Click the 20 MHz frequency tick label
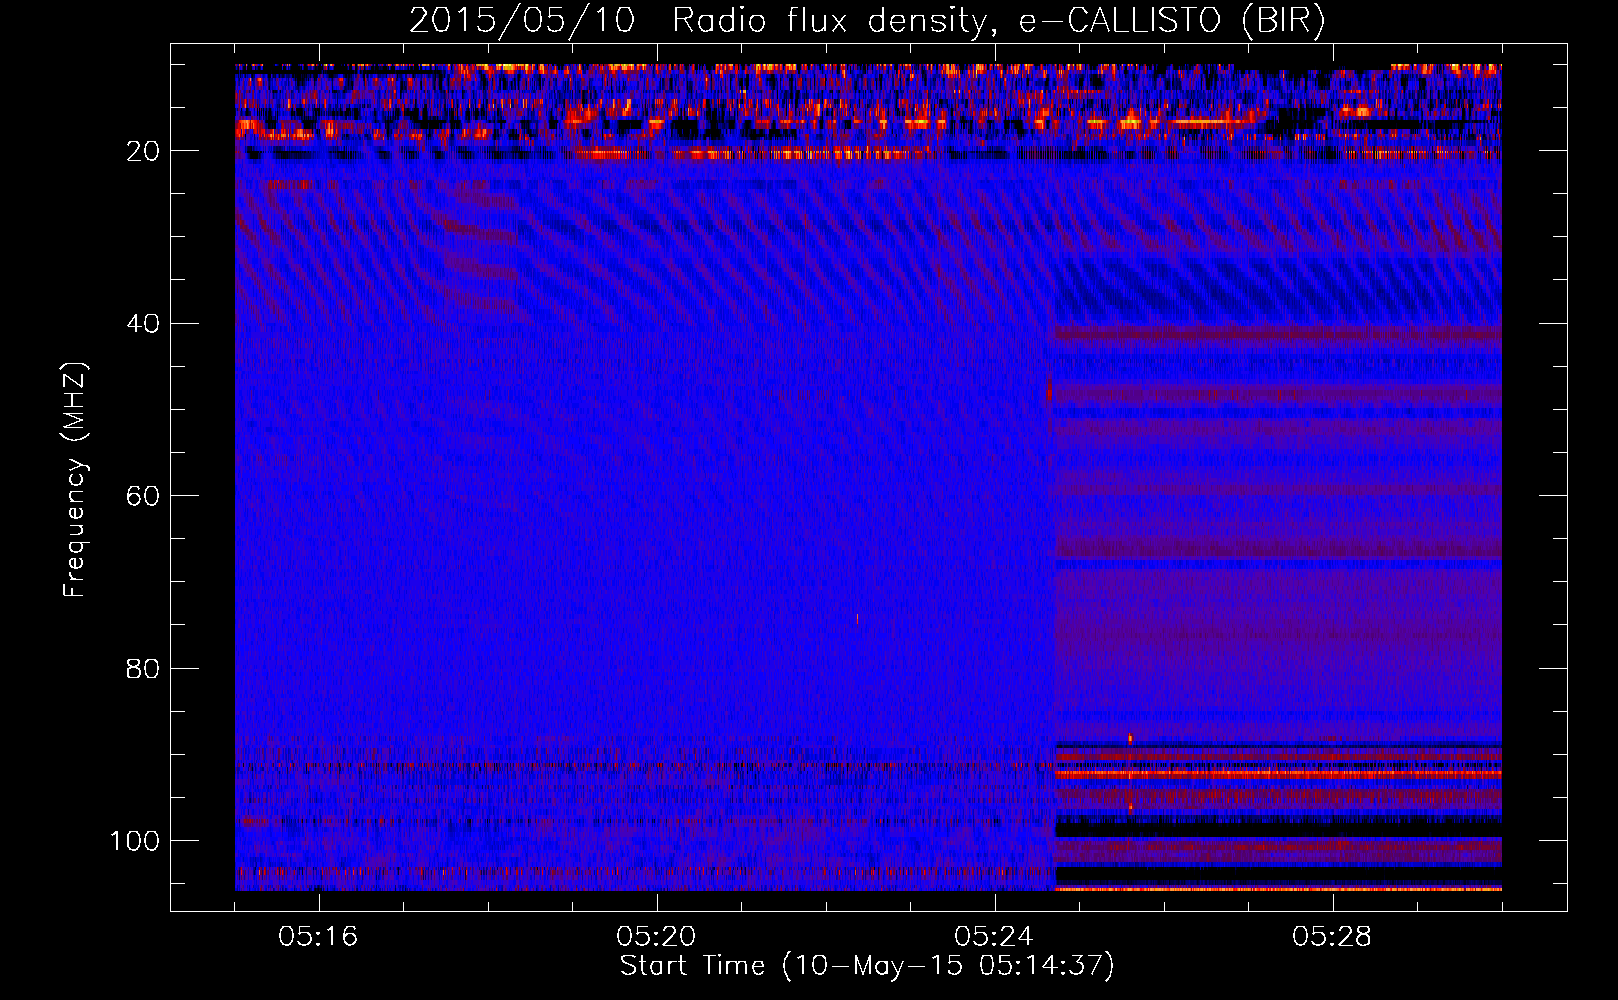This screenshot has width=1618, height=1000. (144, 151)
